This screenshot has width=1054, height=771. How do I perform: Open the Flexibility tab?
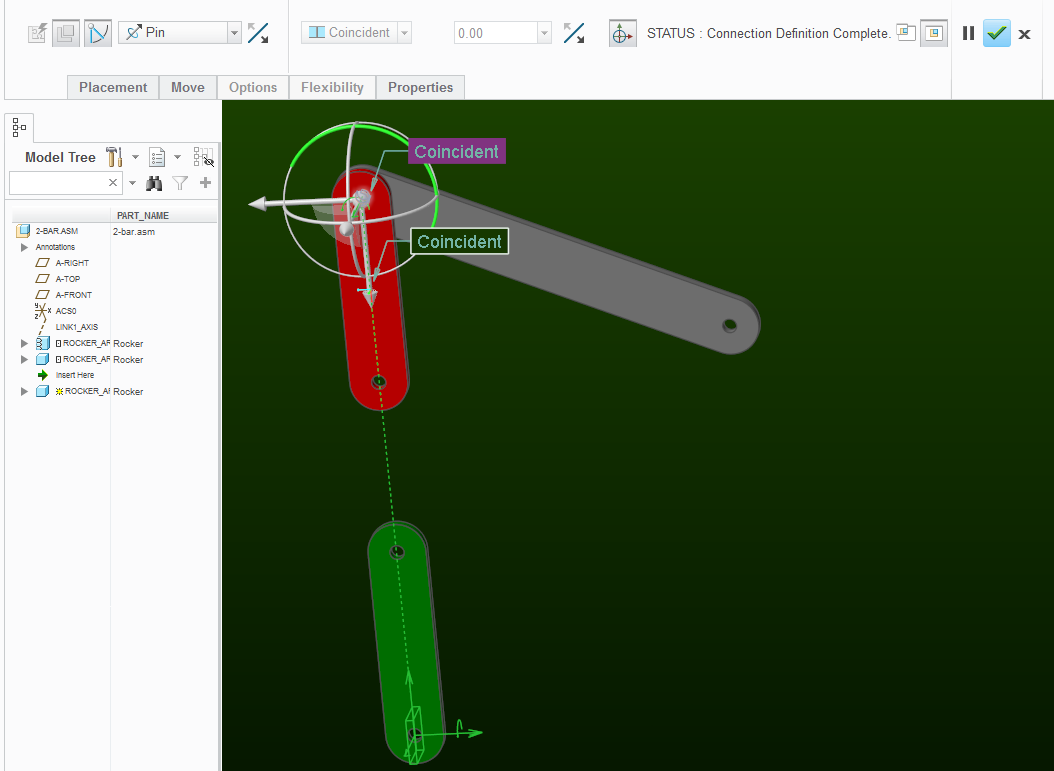coord(332,87)
